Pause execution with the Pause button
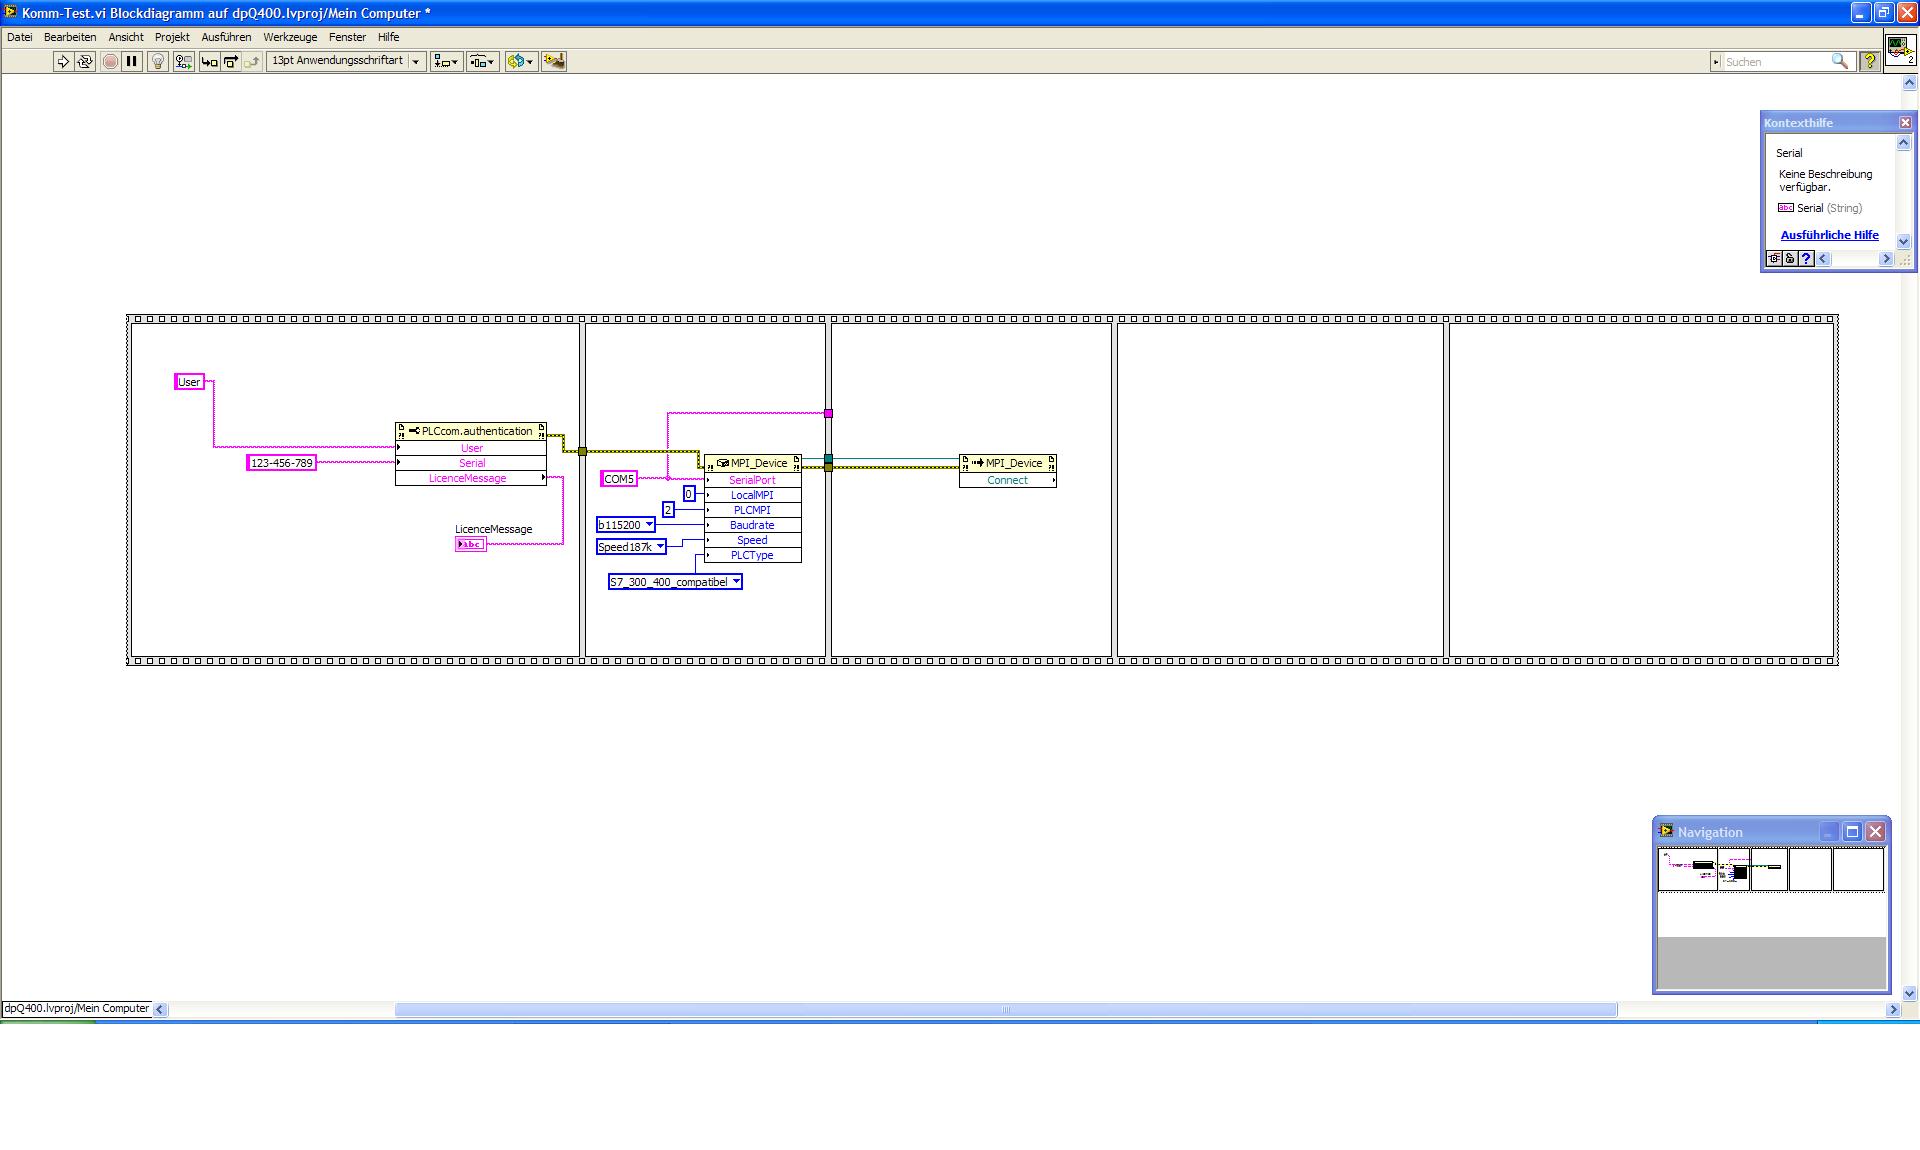 tap(132, 62)
